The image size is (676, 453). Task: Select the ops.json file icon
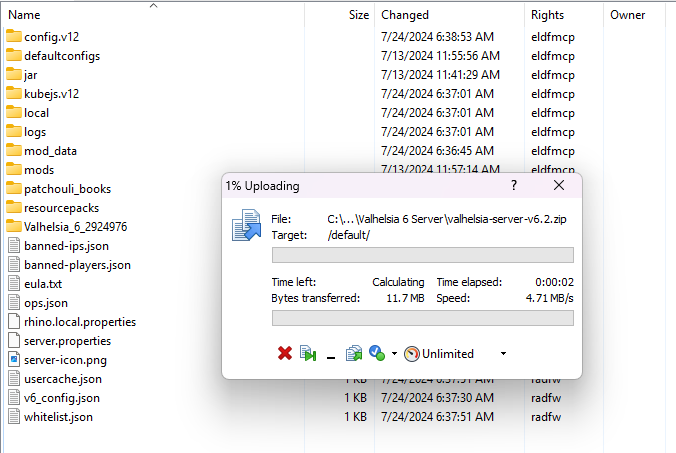coord(14,302)
